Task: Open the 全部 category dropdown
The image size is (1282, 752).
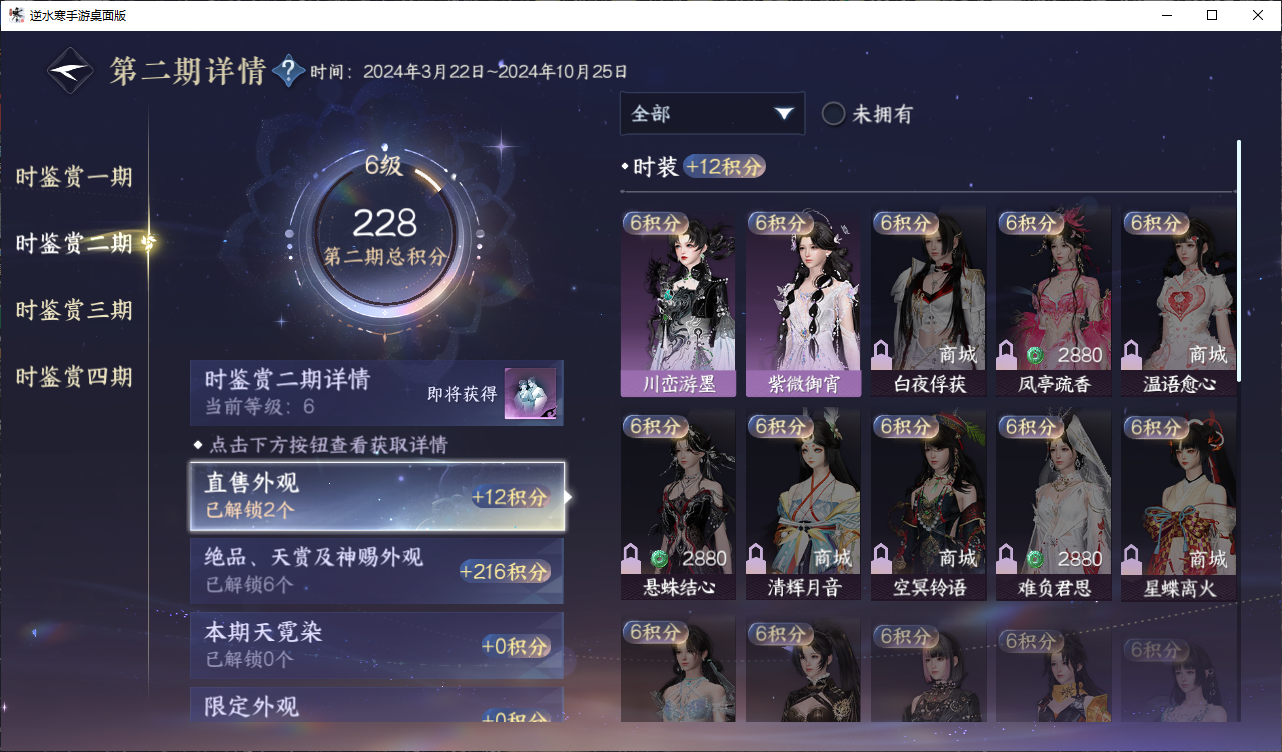Action: 712,114
